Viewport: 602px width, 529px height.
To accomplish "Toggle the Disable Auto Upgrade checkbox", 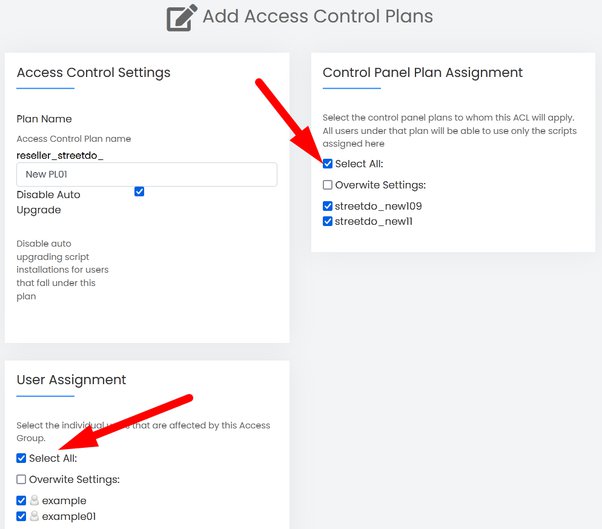I will point(139,191).
